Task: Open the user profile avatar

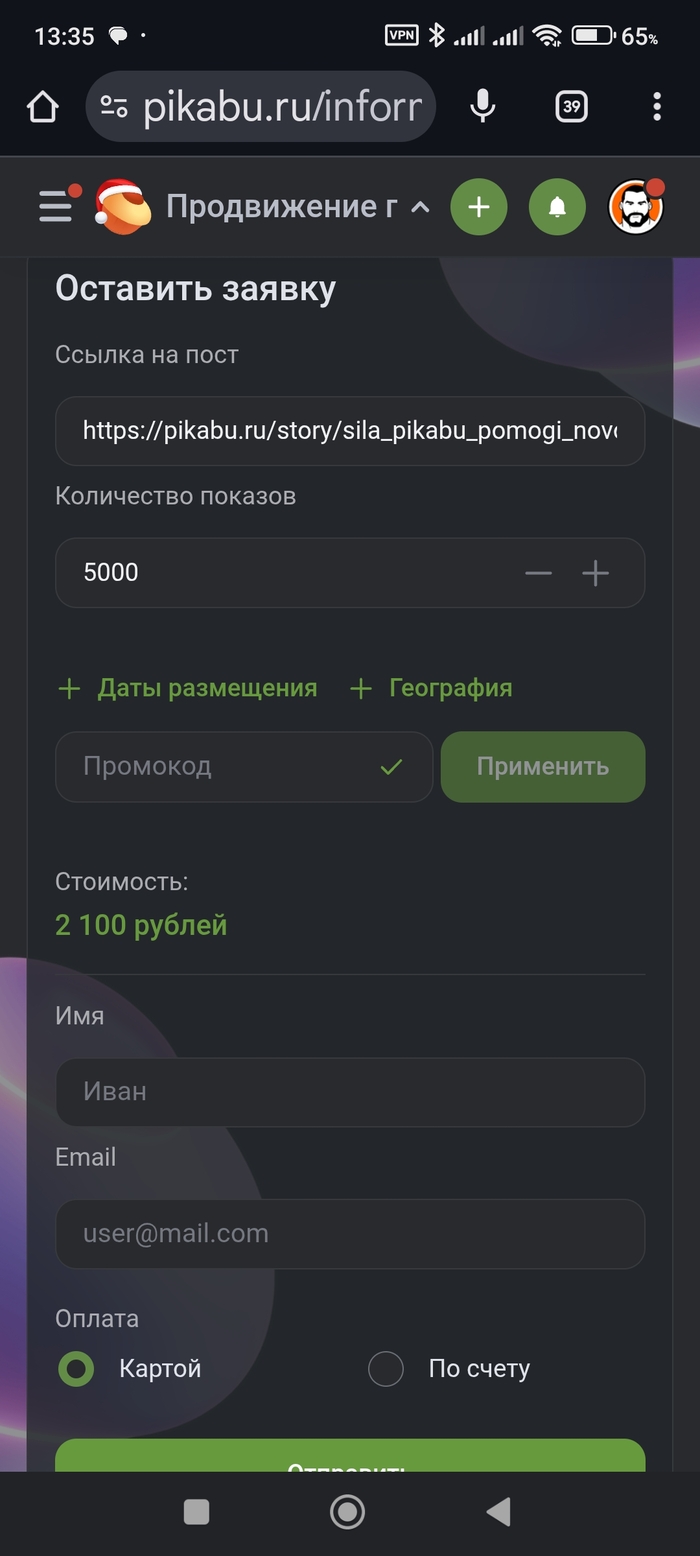Action: coord(636,207)
